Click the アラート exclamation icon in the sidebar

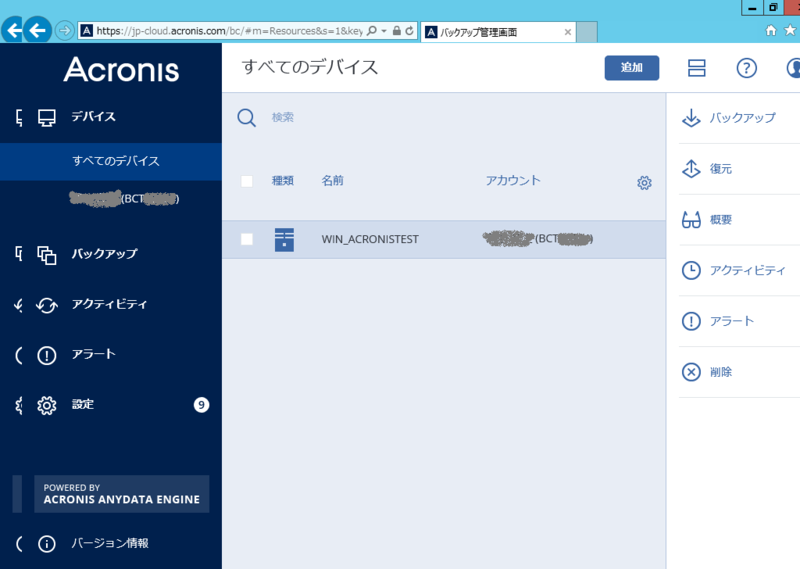coord(46,355)
